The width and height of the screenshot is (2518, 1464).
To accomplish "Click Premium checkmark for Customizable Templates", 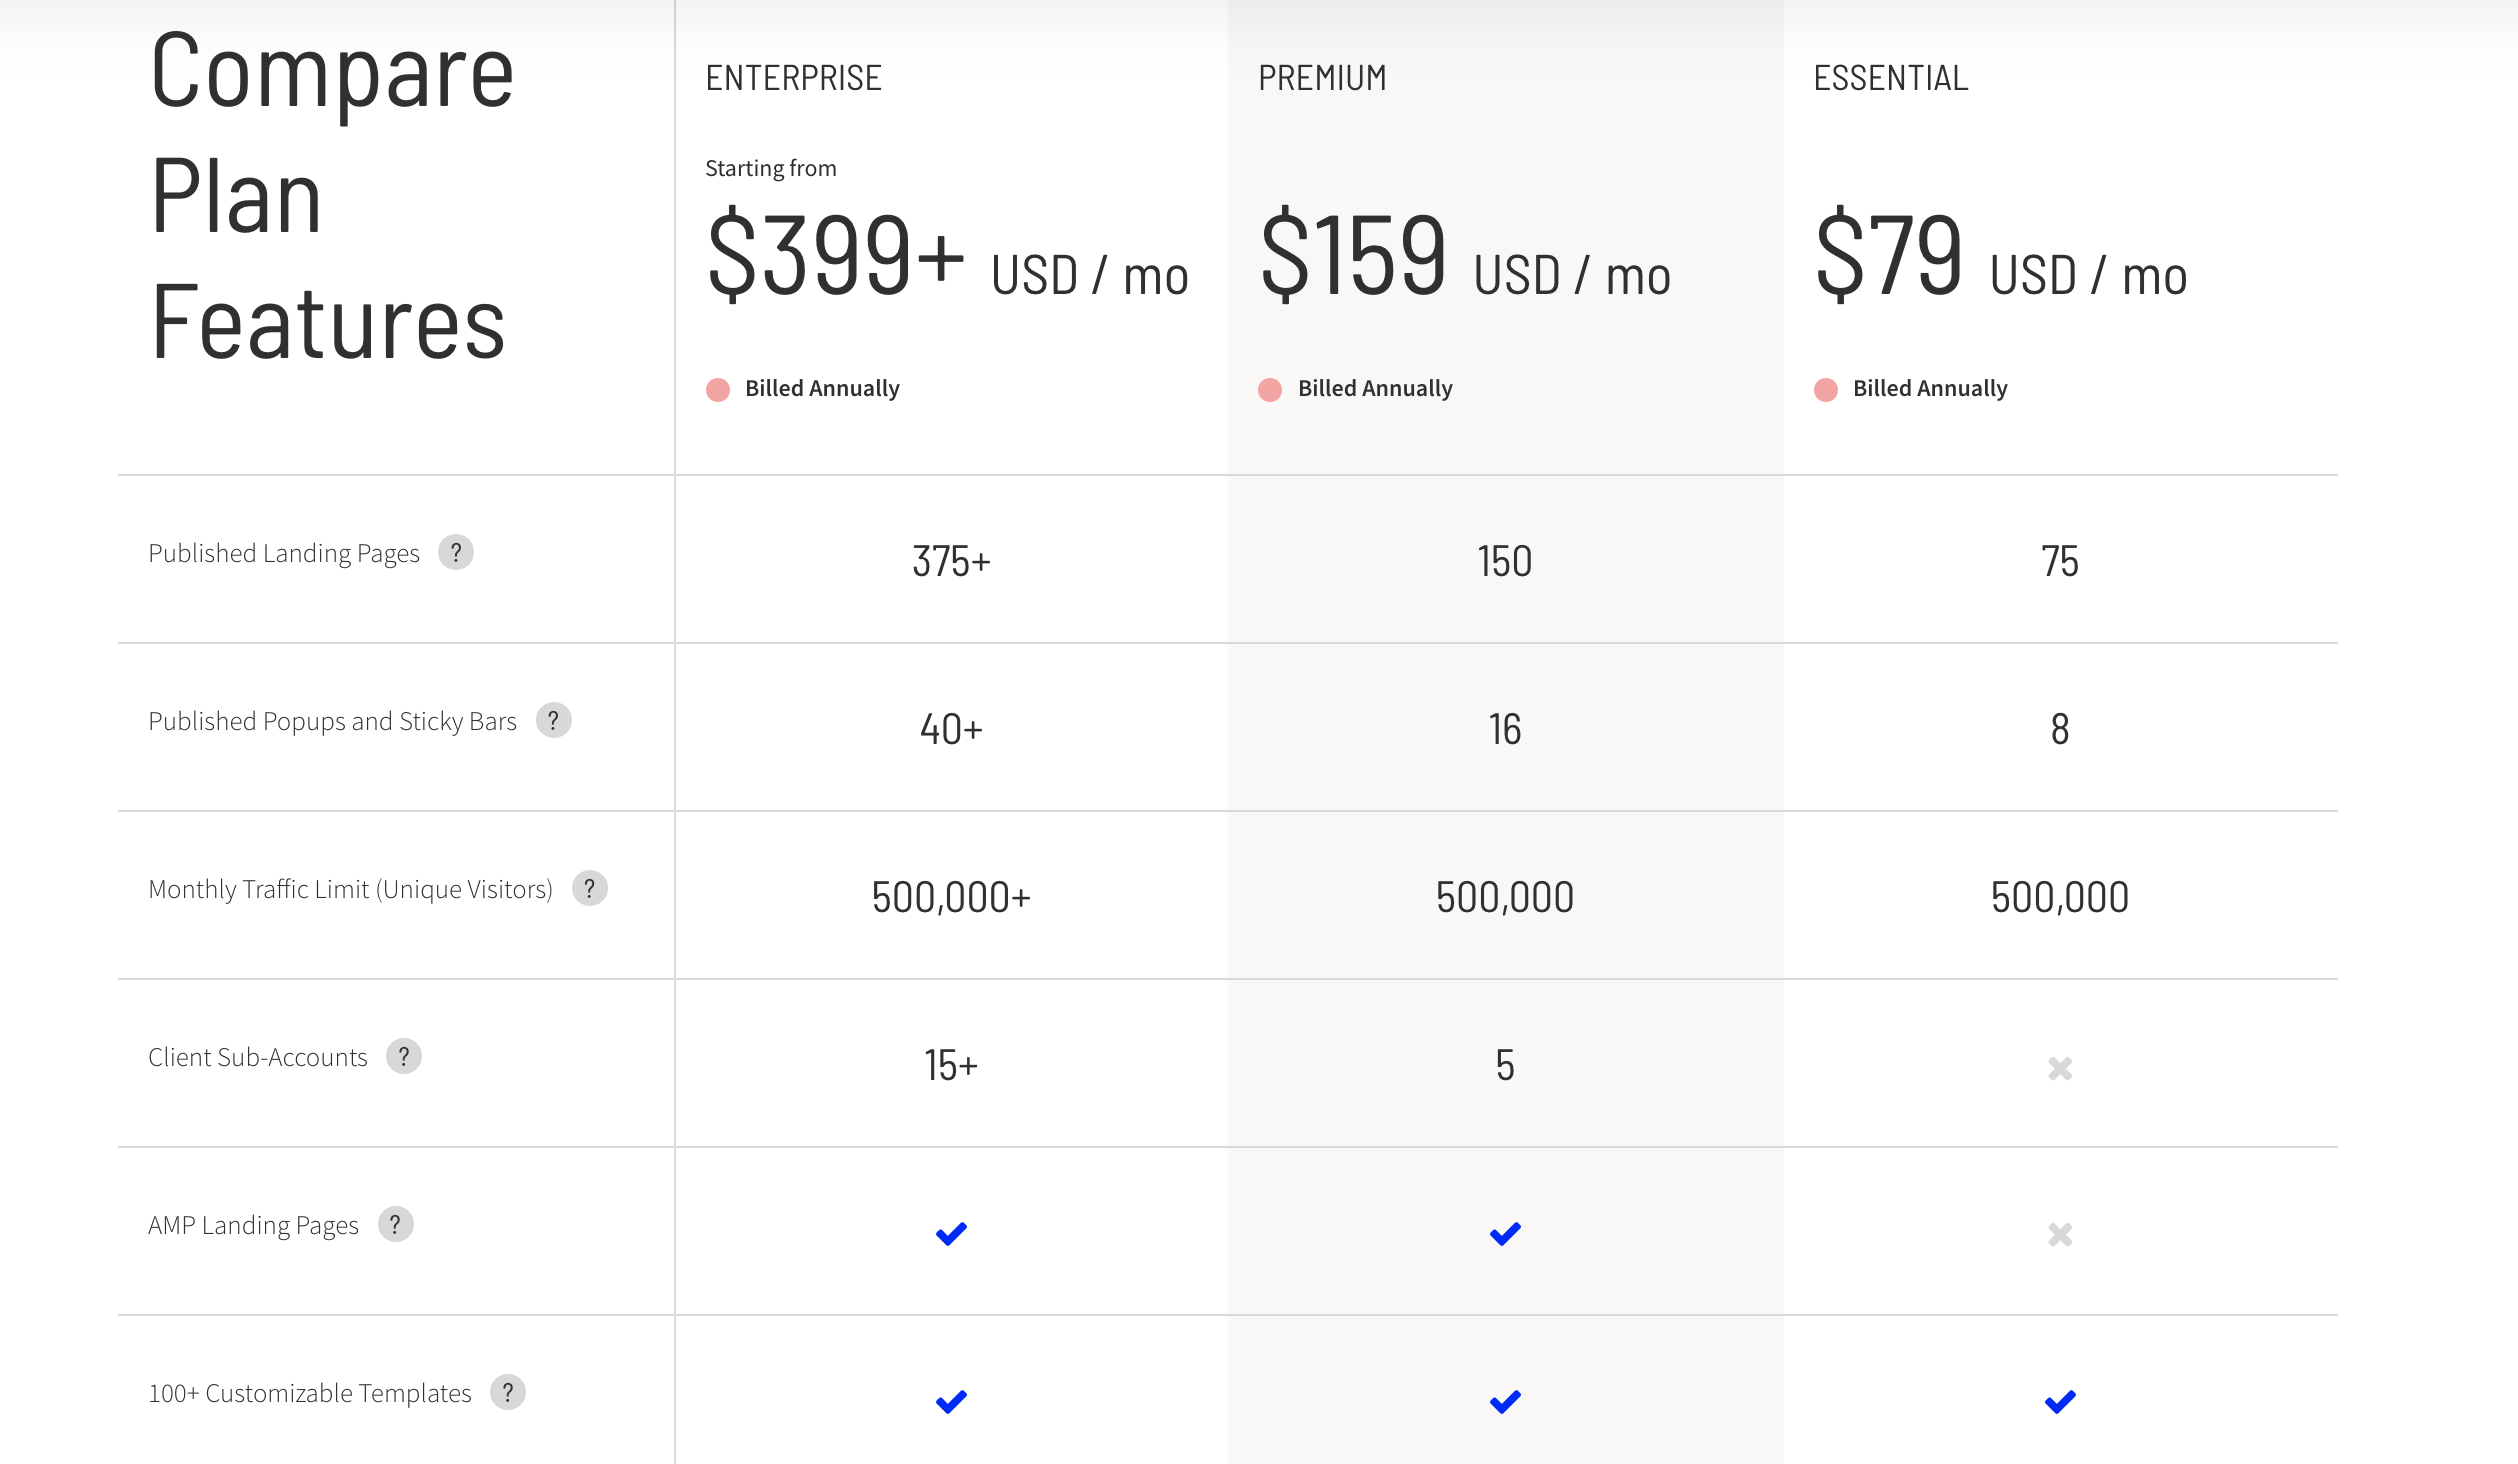I will click(1505, 1402).
